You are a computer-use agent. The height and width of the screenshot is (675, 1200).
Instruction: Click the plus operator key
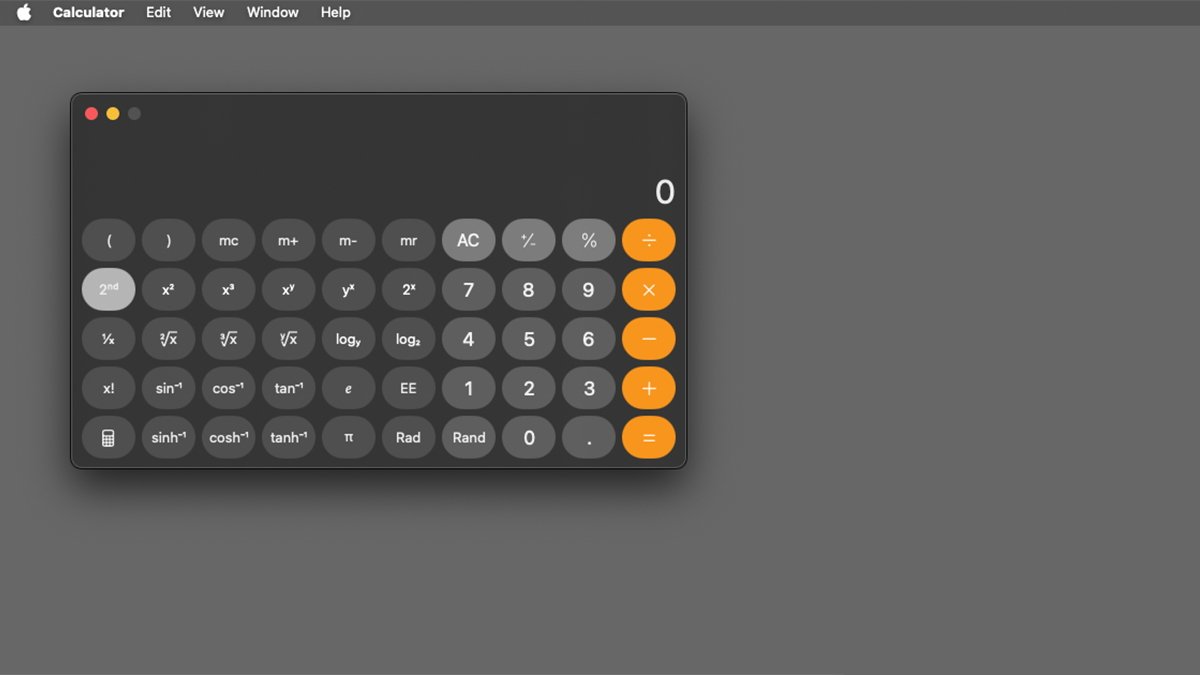648,388
